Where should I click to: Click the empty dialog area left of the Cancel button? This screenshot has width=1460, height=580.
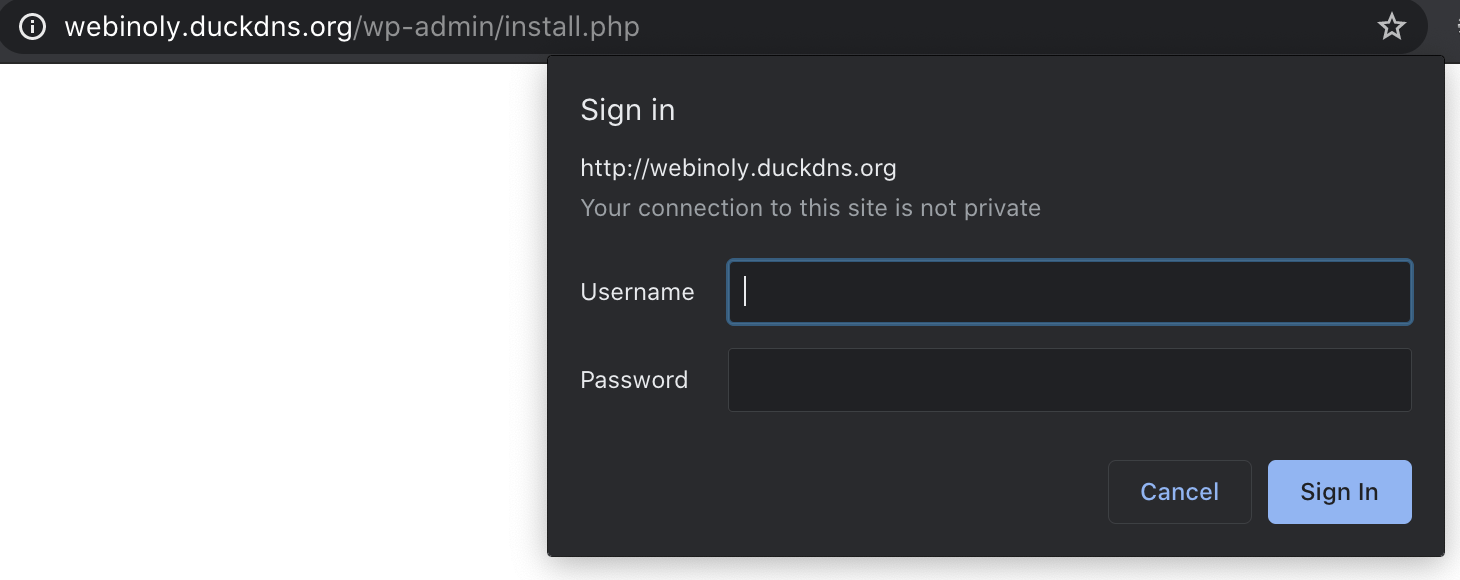pos(830,492)
